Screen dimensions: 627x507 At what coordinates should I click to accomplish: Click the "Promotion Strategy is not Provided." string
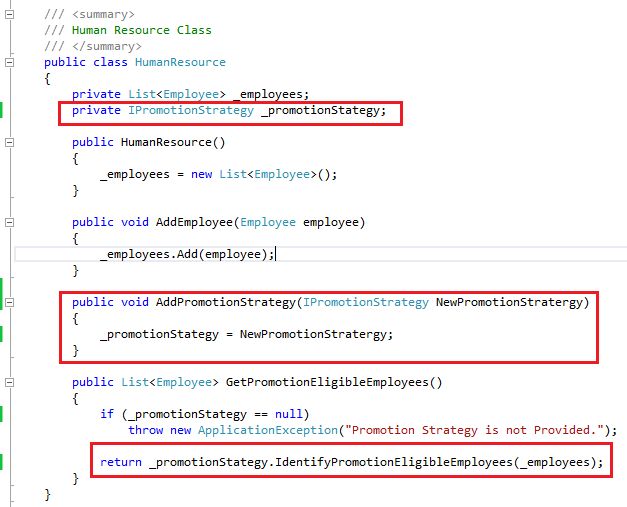[474, 430]
